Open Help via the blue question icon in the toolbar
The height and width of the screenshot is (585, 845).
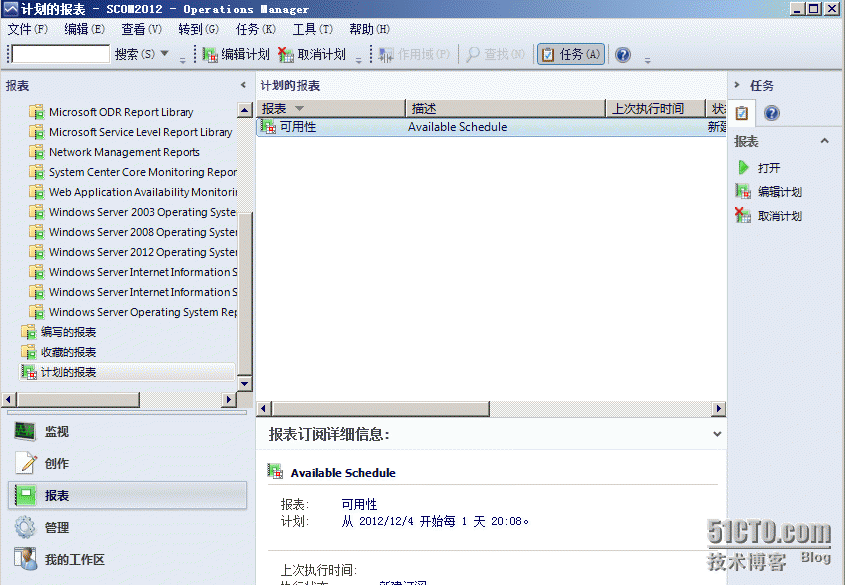point(623,54)
